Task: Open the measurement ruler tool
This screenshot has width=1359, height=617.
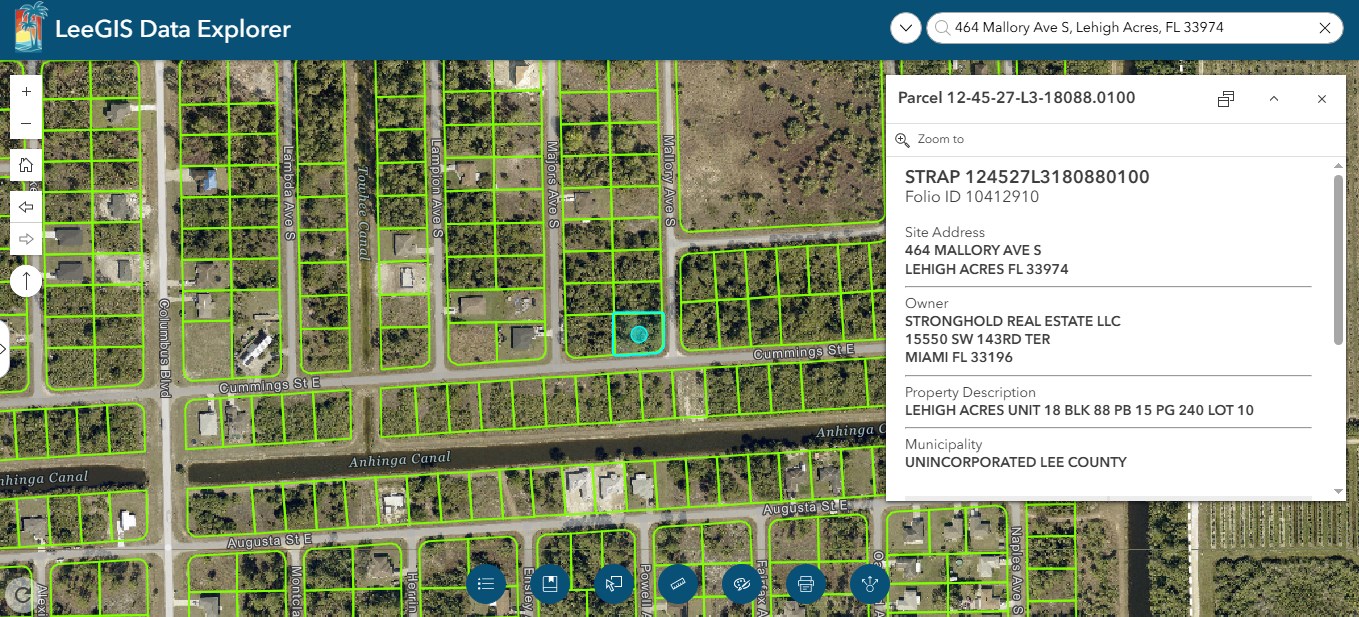Action: (678, 584)
